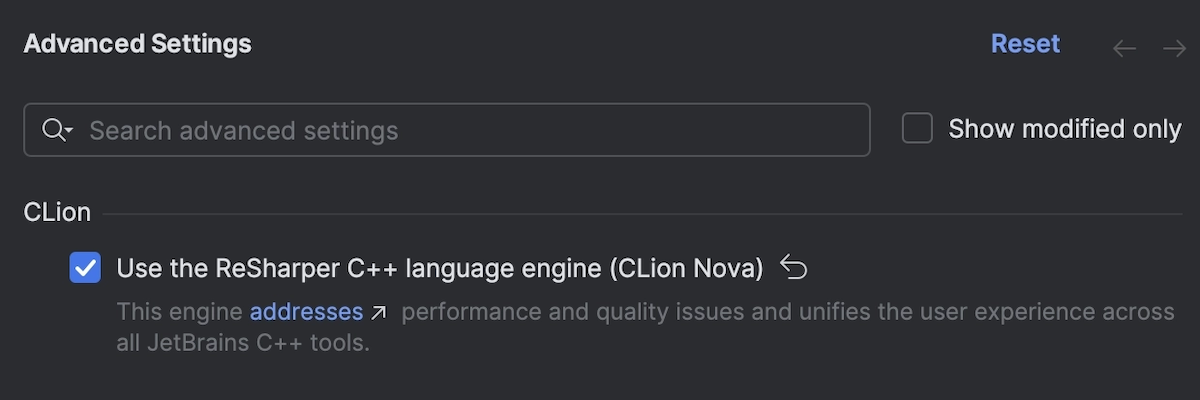
Task: Navigate back with the left arrow
Action: [1125, 48]
